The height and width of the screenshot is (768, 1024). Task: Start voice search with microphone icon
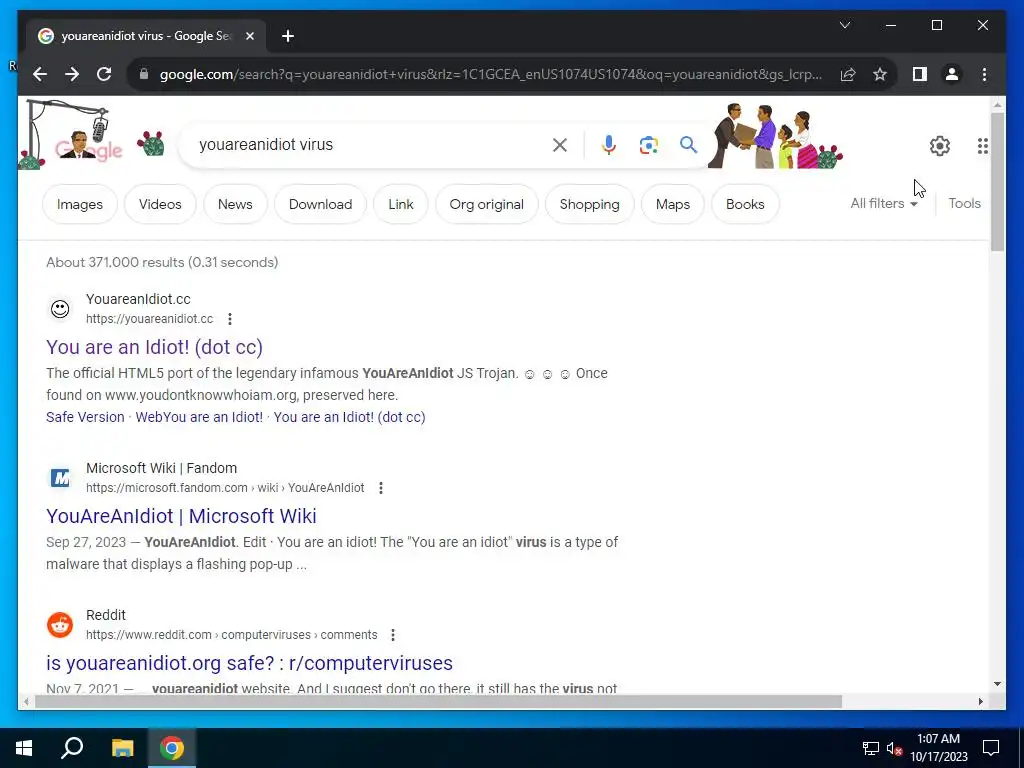609,145
